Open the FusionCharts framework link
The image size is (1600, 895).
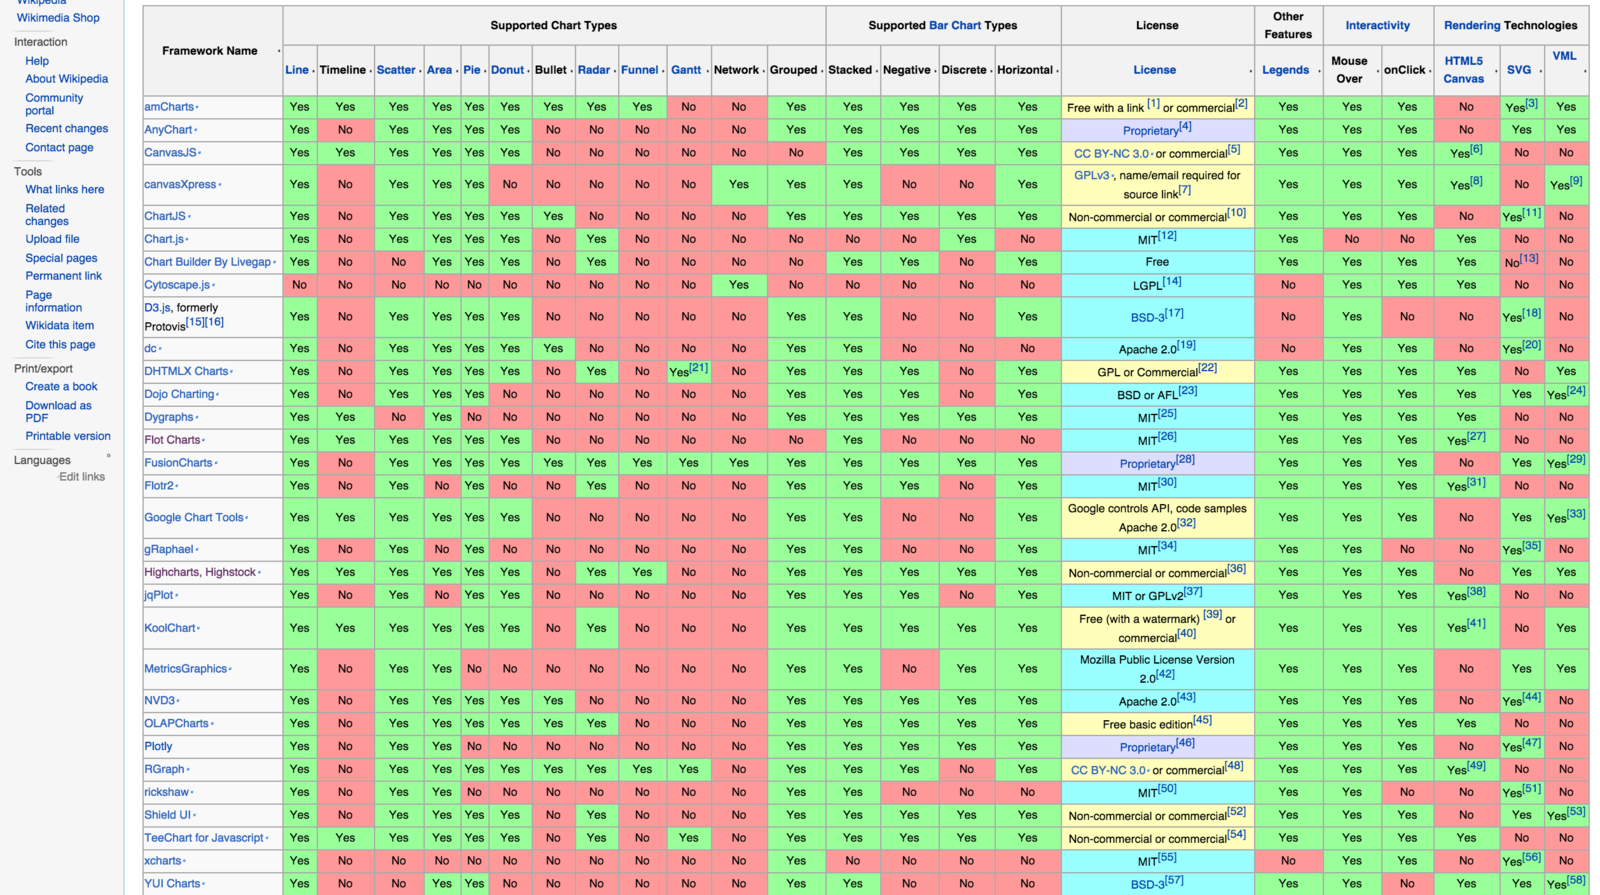178,463
